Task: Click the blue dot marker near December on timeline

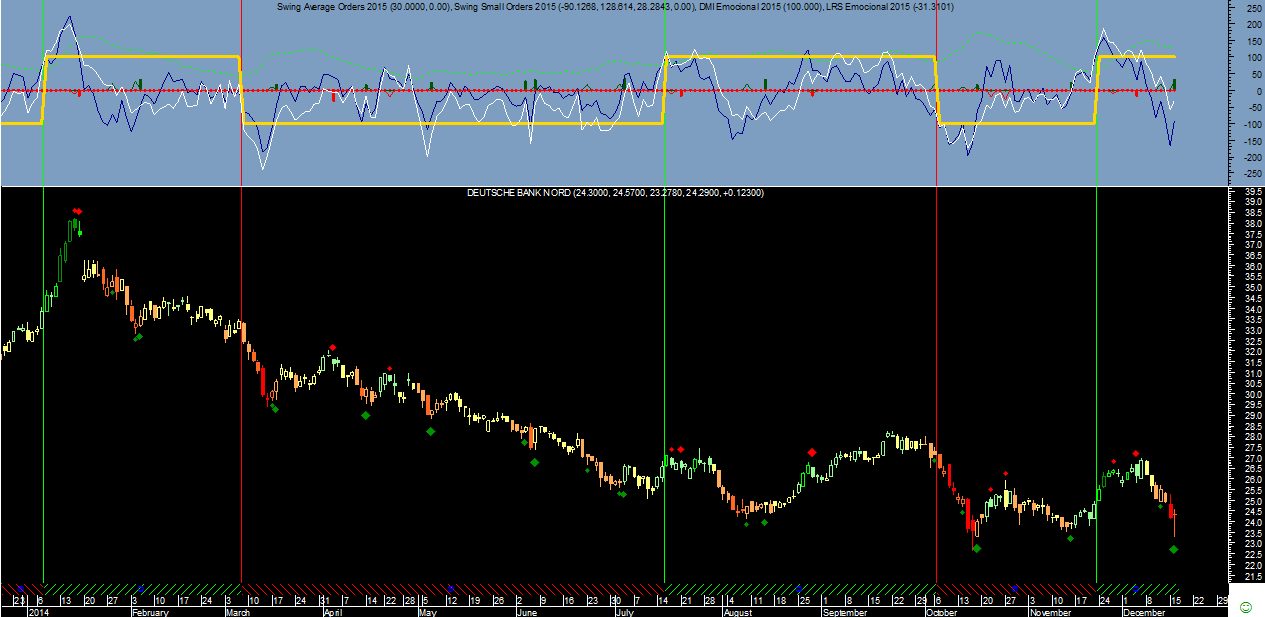Action: pos(1135,587)
